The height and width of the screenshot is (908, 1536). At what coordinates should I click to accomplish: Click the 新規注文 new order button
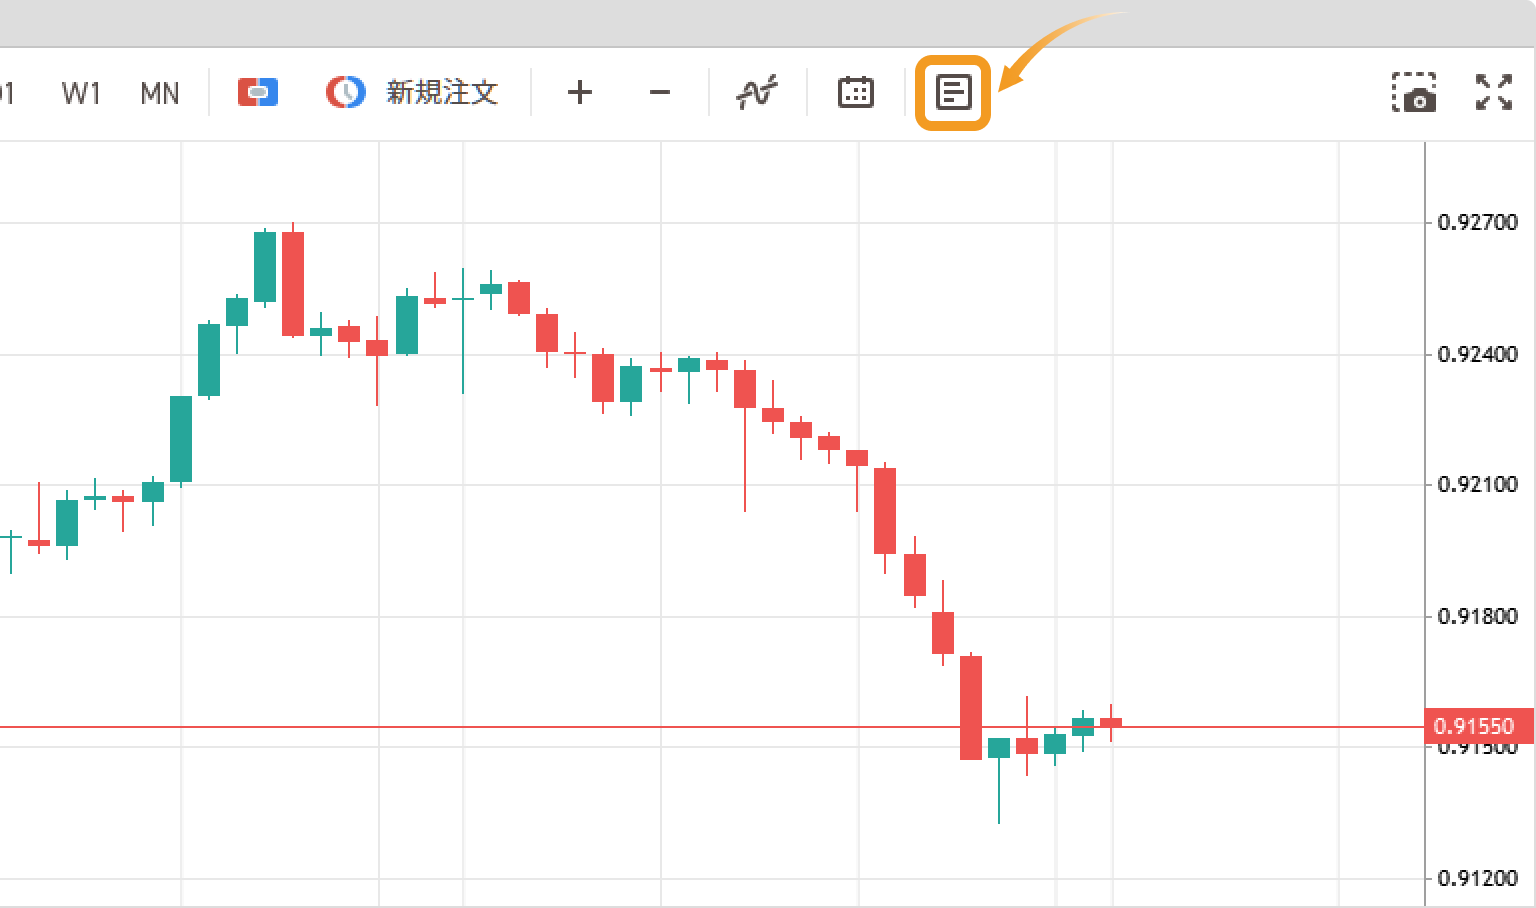pos(442,93)
